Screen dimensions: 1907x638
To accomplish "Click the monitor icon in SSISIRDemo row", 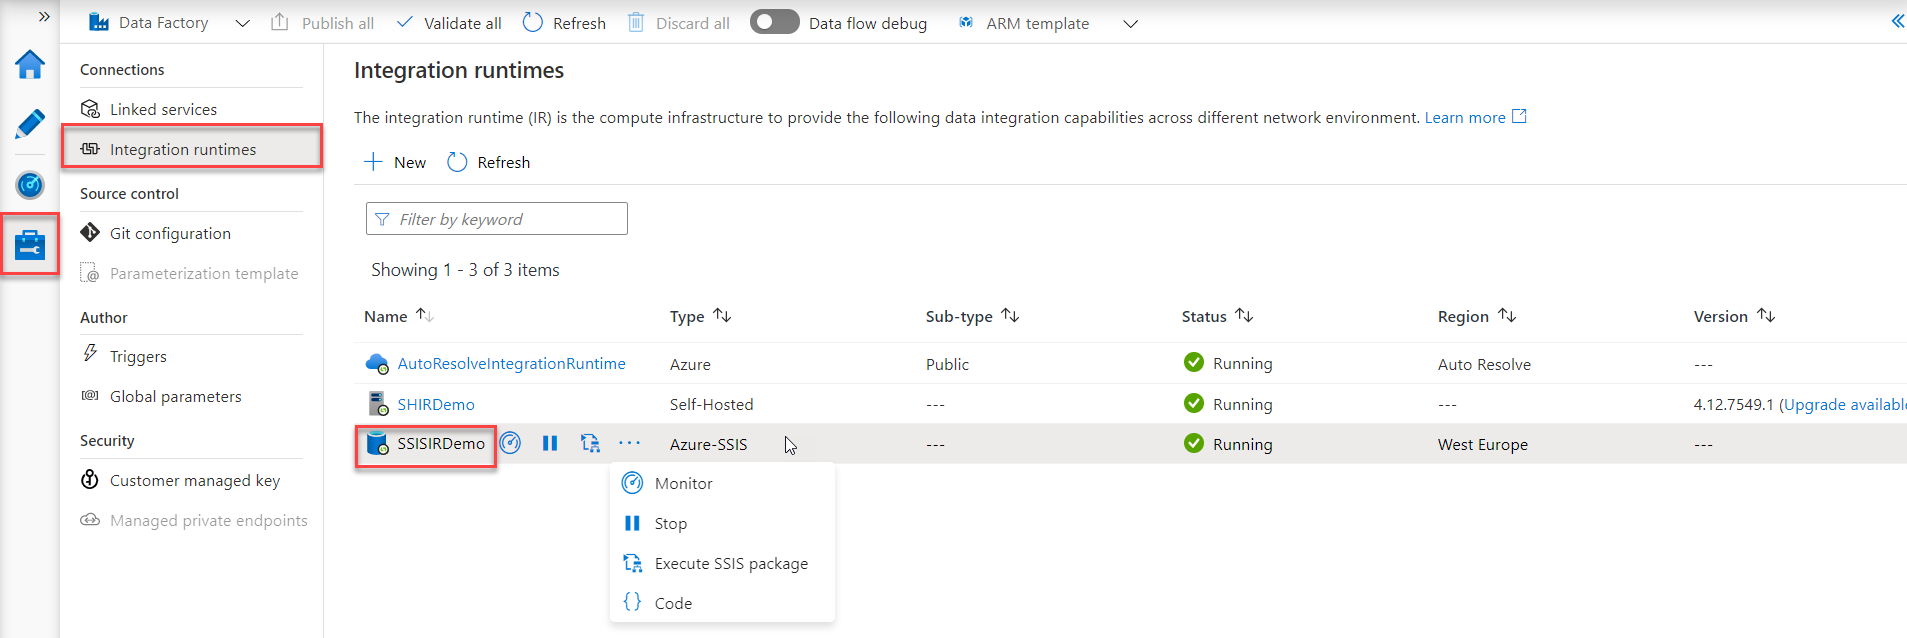I will [x=510, y=443].
